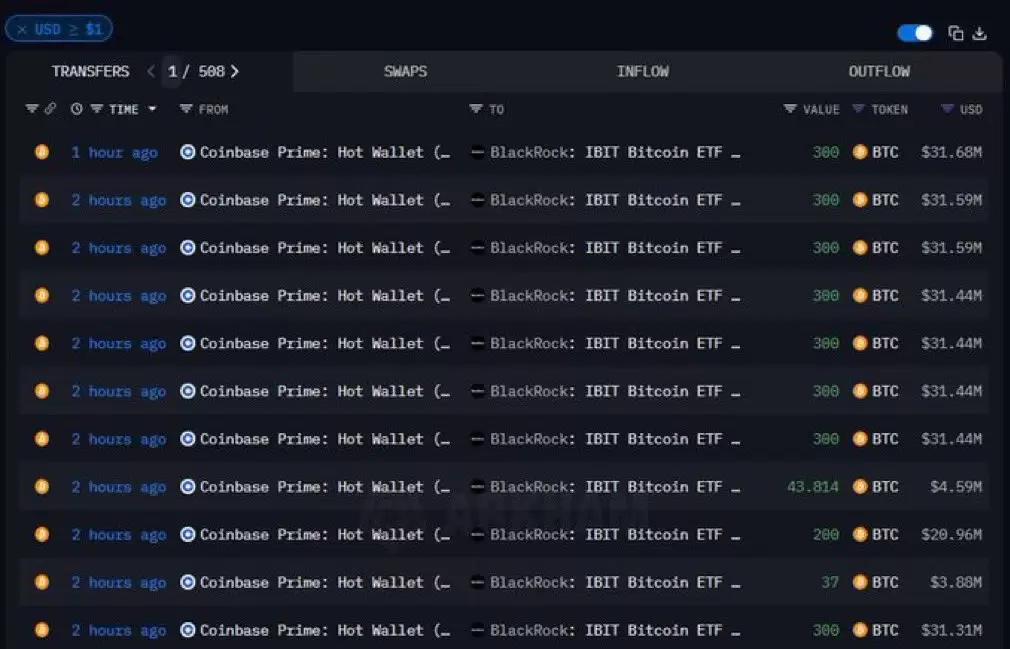Open BlackRock IBIT recipient in $31.68M row
The width and height of the screenshot is (1010, 649).
click(615, 153)
